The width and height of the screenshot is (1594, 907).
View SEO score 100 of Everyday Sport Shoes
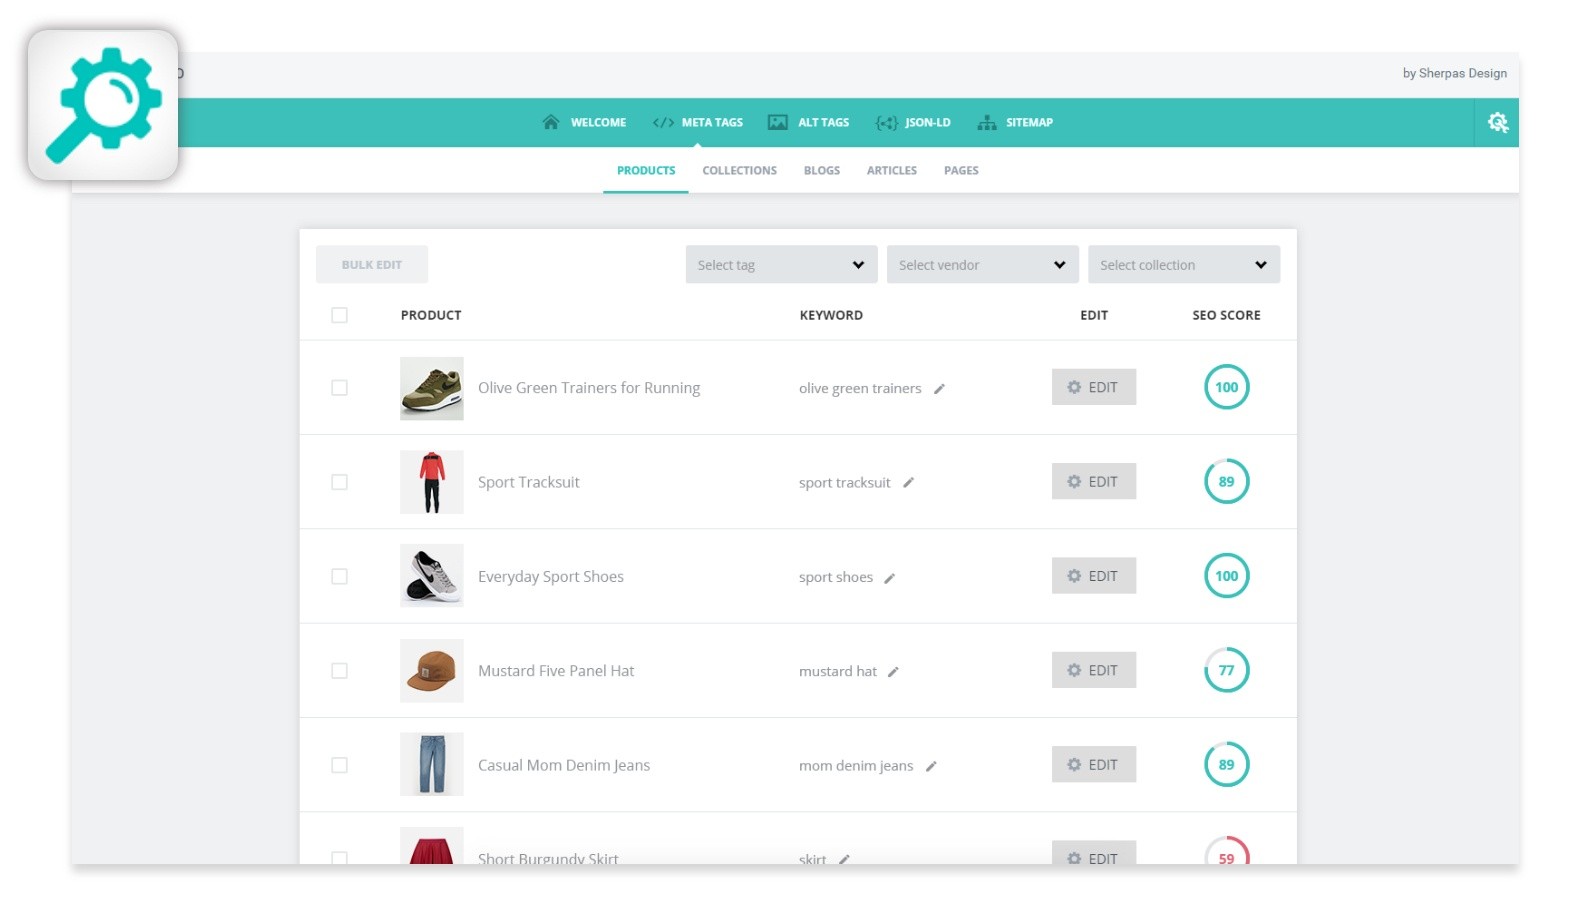1226,576
